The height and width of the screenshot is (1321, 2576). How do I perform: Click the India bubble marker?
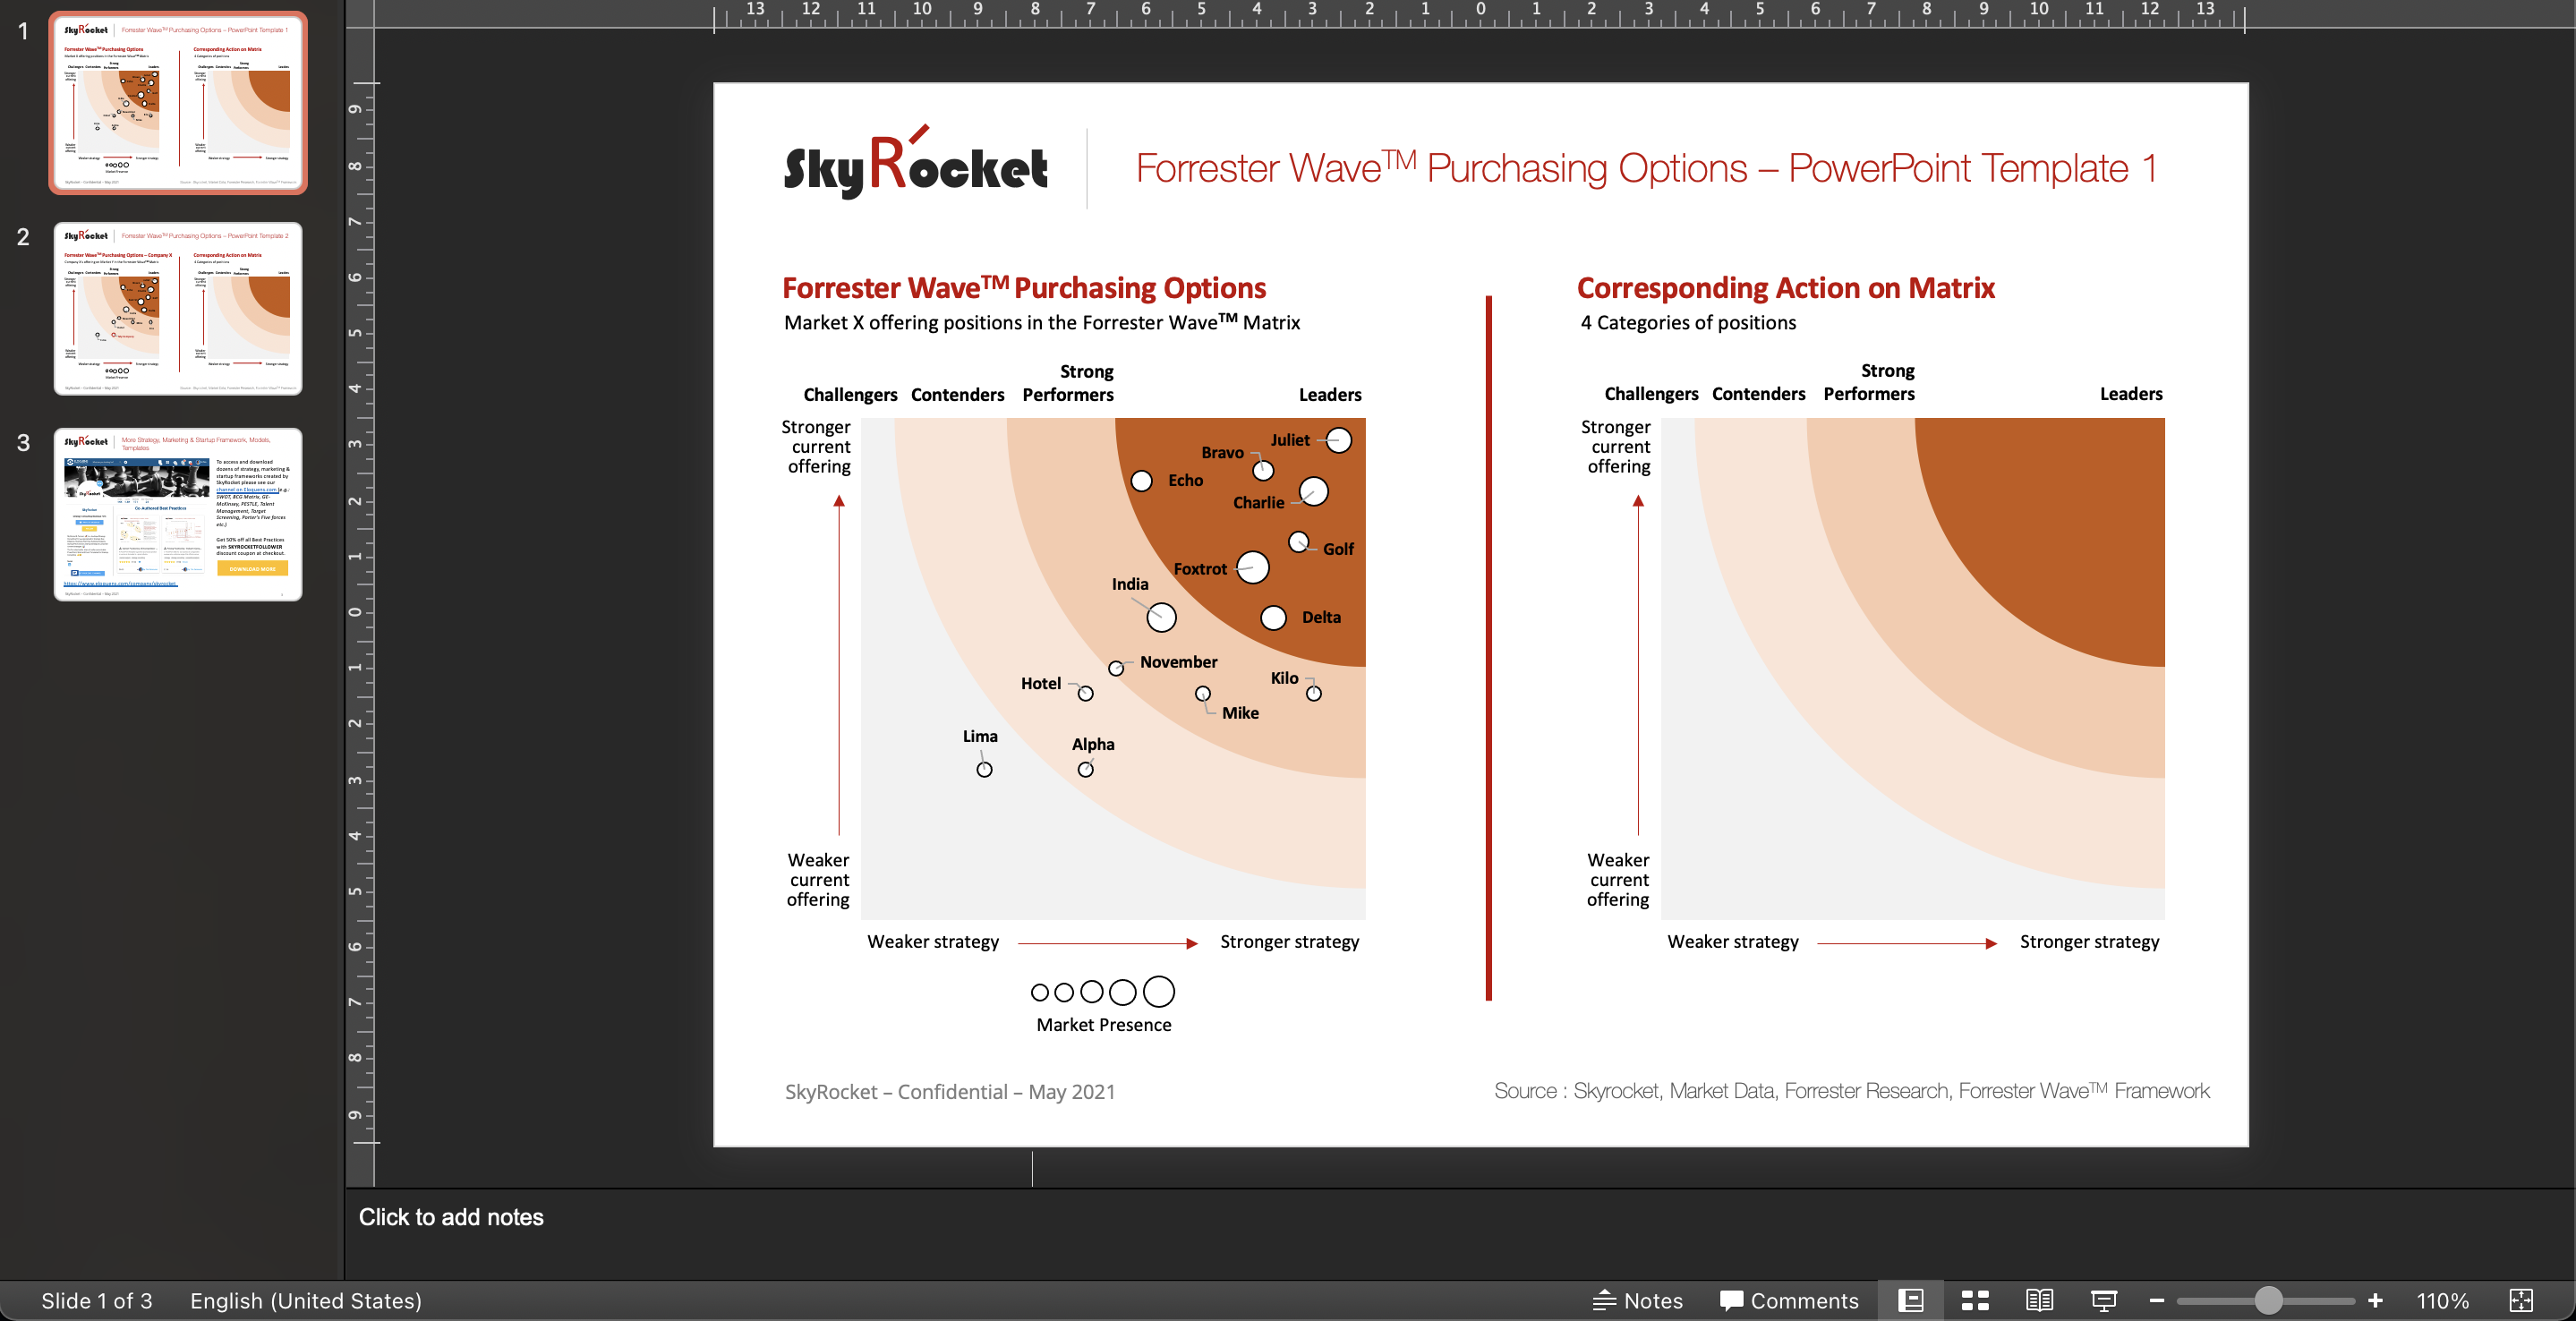[x=1161, y=617]
